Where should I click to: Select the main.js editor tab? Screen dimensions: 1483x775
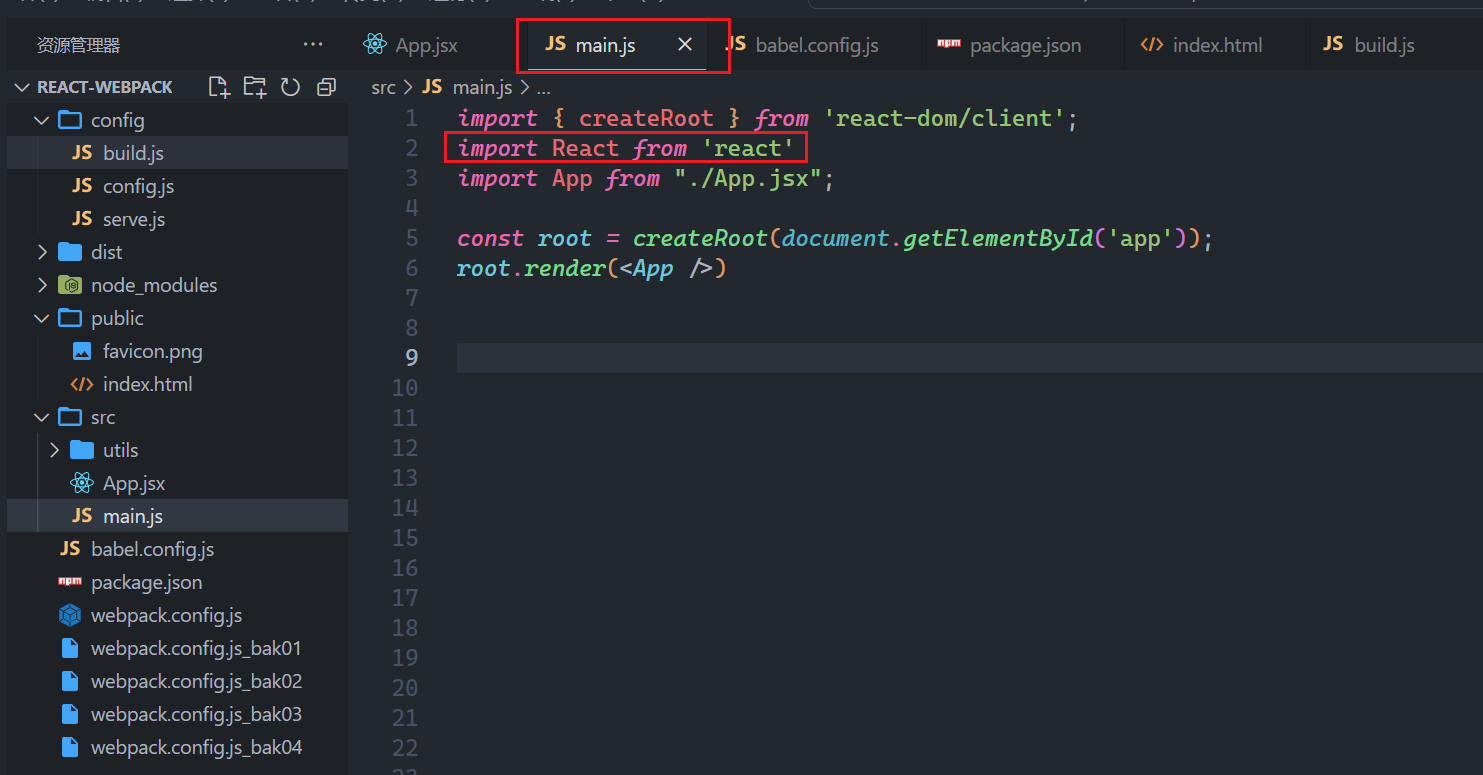pyautogui.click(x=605, y=45)
